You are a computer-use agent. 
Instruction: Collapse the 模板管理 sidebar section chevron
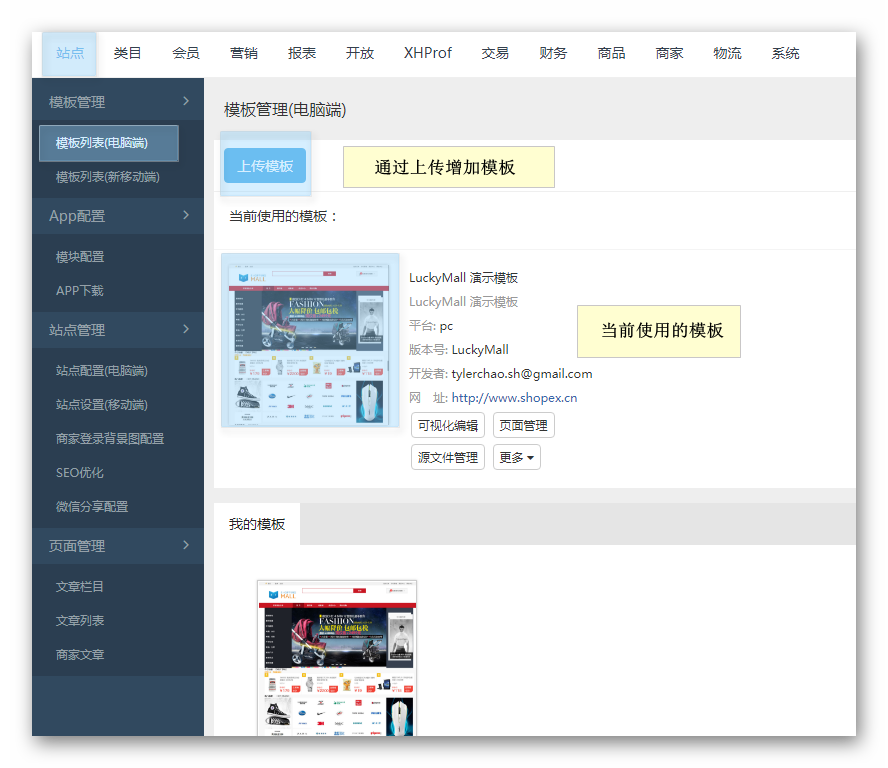(x=186, y=101)
